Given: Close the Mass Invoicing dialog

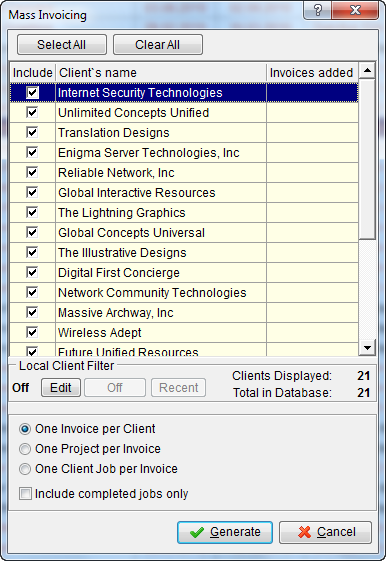Looking at the screenshot, I should pos(355,10).
